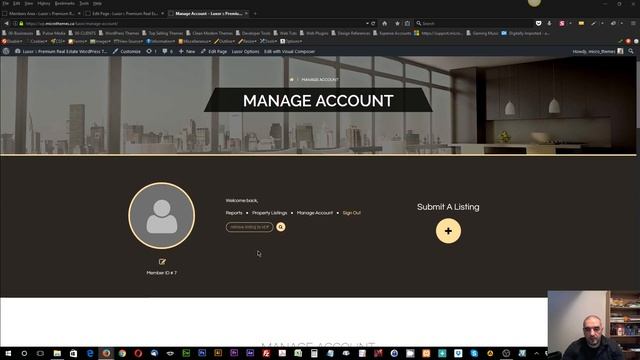640x360 pixels.
Task: Close the Manage Account browser tab
Action: point(247,13)
